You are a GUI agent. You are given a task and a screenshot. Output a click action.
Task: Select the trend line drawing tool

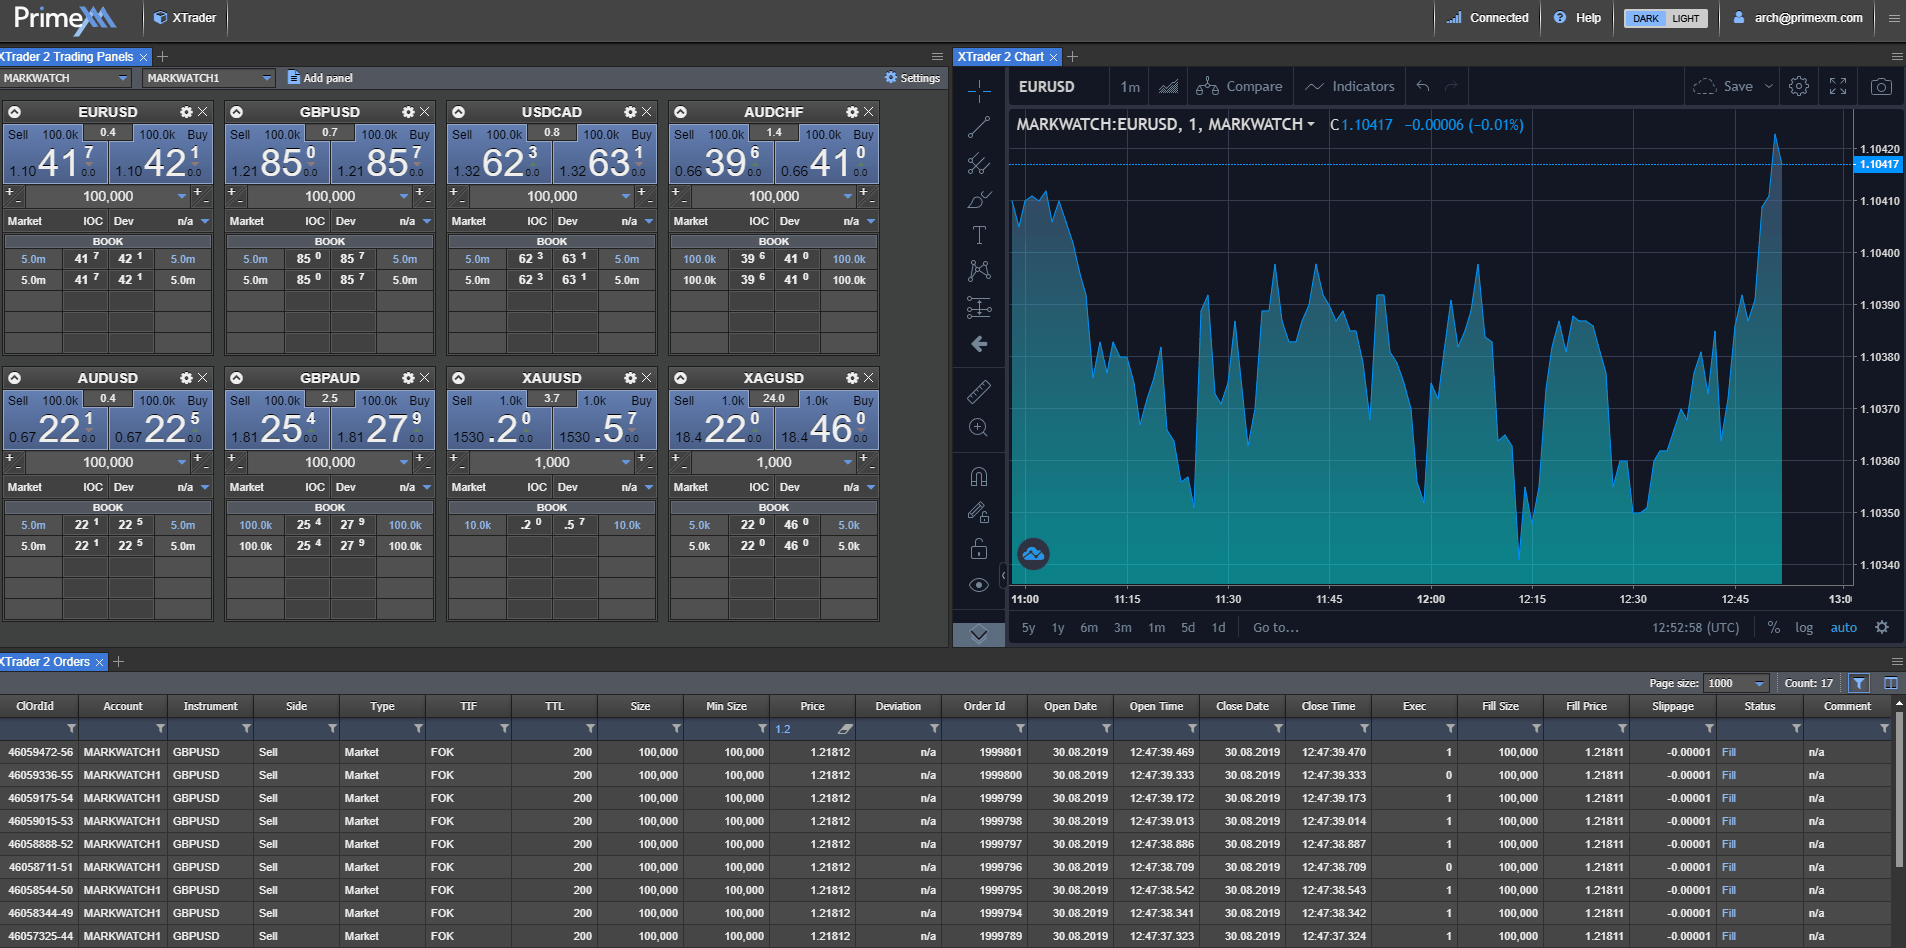(979, 127)
